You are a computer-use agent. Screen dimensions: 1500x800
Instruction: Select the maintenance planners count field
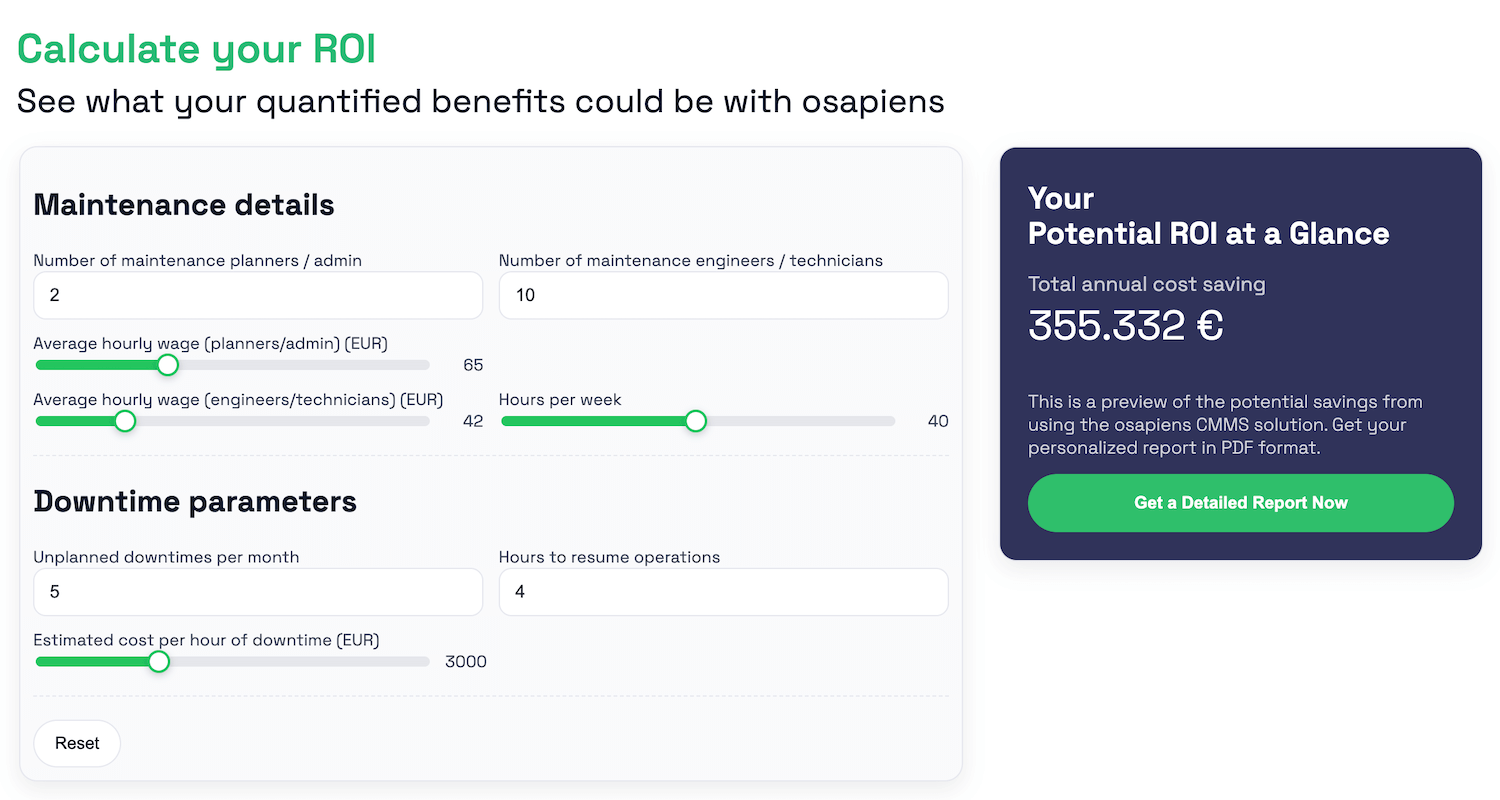click(258, 295)
